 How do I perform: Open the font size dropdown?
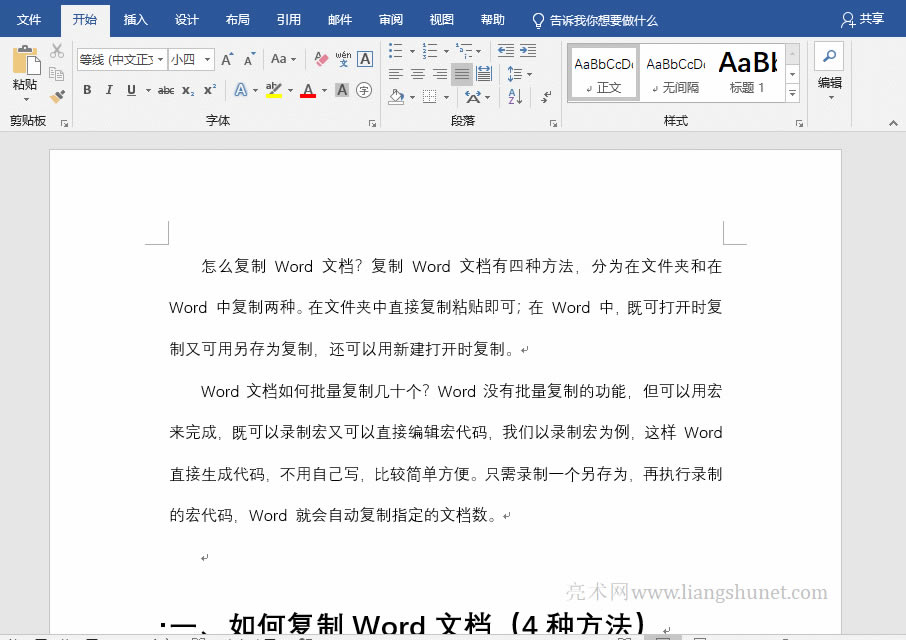click(x=209, y=58)
